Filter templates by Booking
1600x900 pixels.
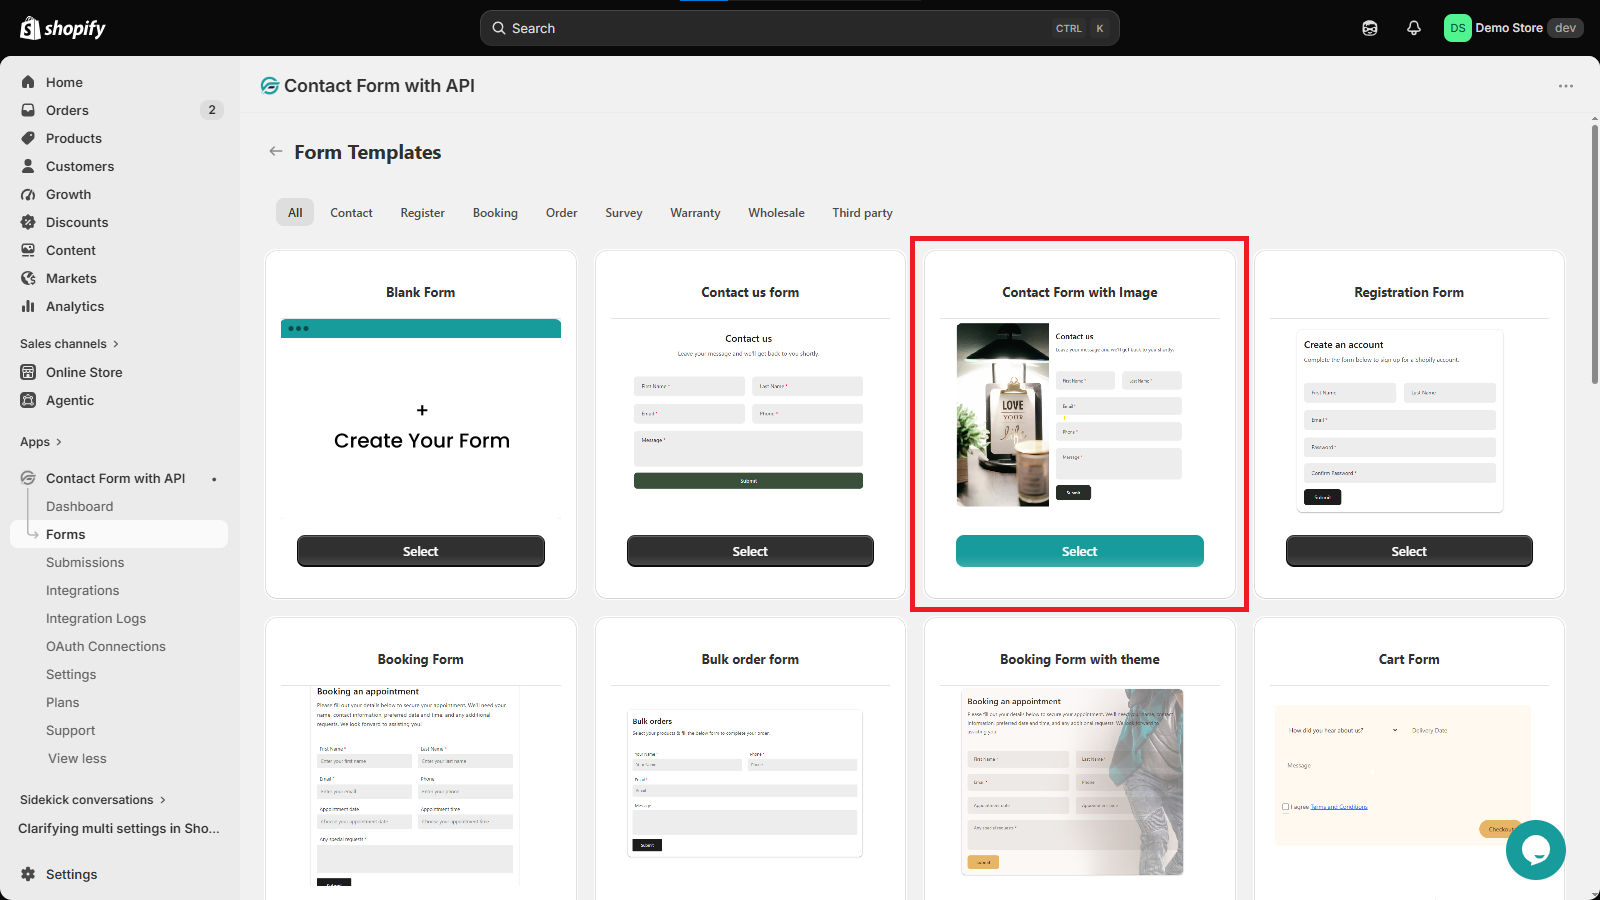[x=495, y=212]
